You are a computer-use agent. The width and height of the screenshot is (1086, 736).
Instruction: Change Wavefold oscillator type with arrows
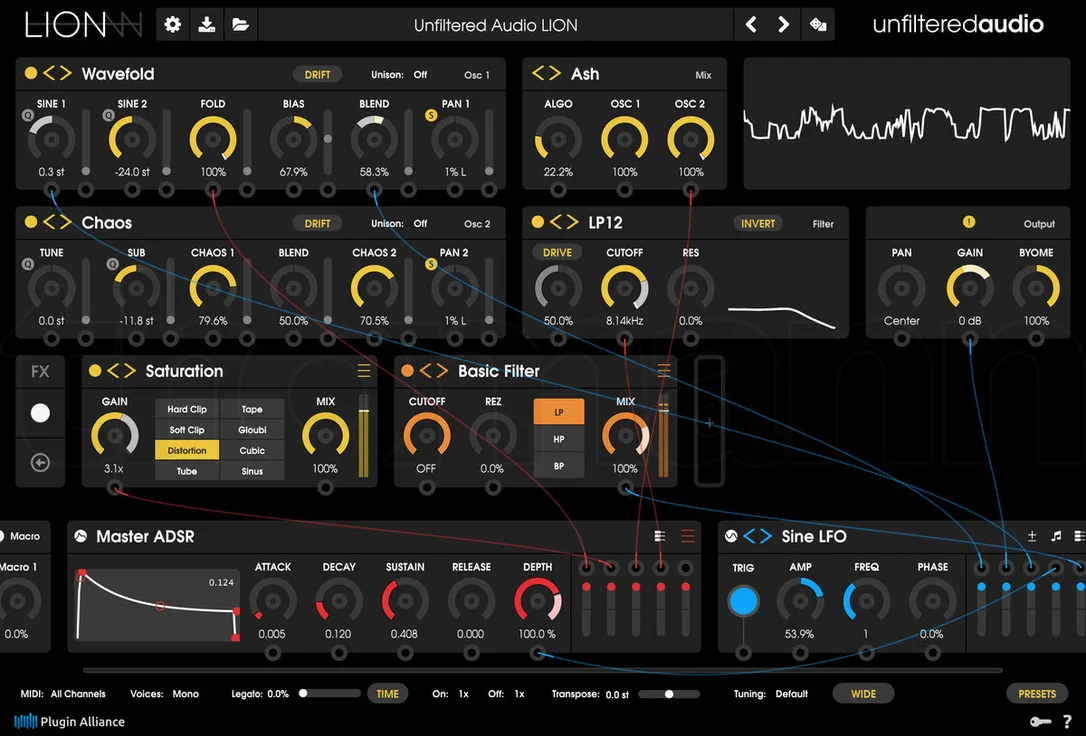click(x=57, y=73)
